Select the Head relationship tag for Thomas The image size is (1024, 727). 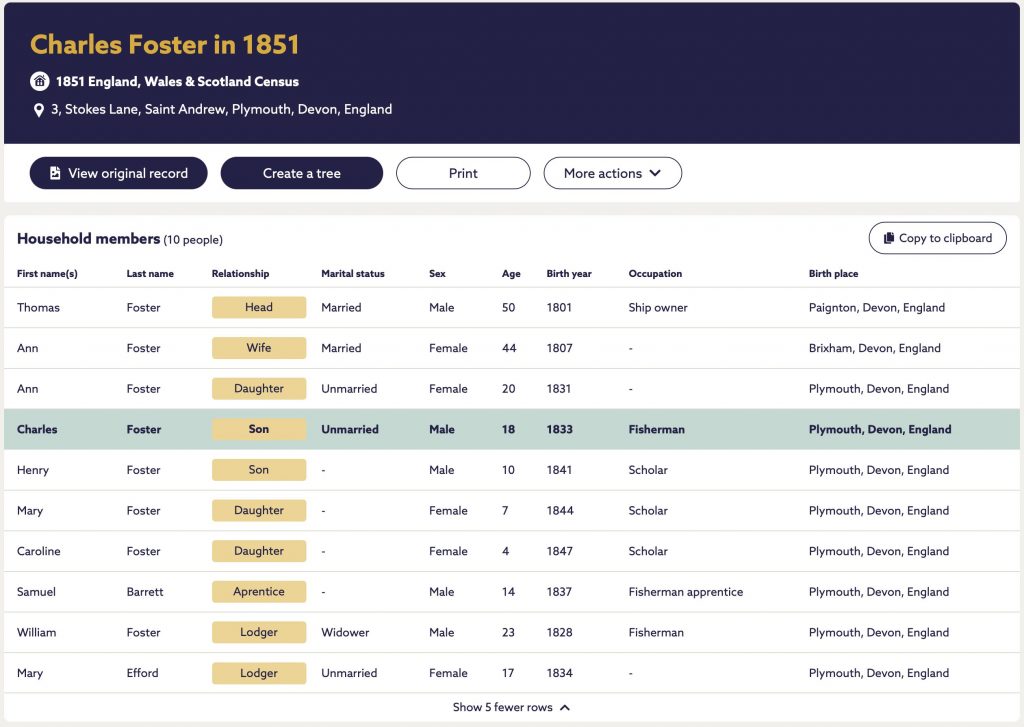pos(259,307)
